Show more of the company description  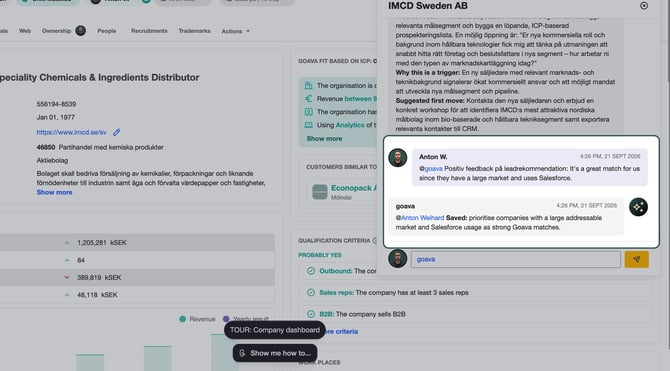pyautogui.click(x=54, y=192)
